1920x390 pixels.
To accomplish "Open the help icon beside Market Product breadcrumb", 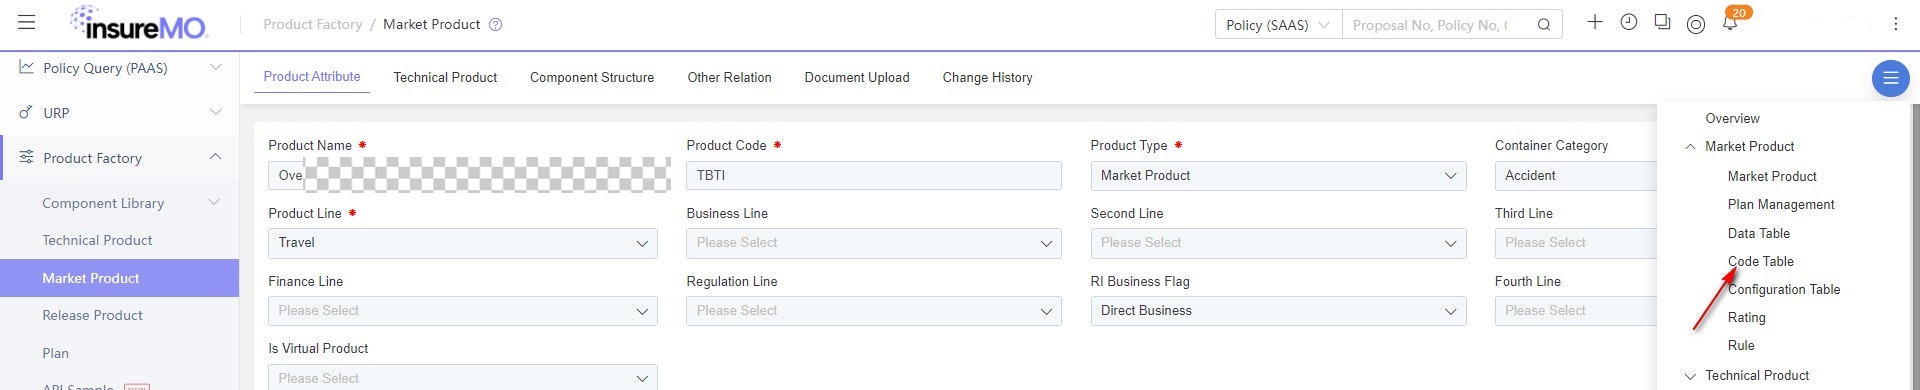I will coord(495,25).
